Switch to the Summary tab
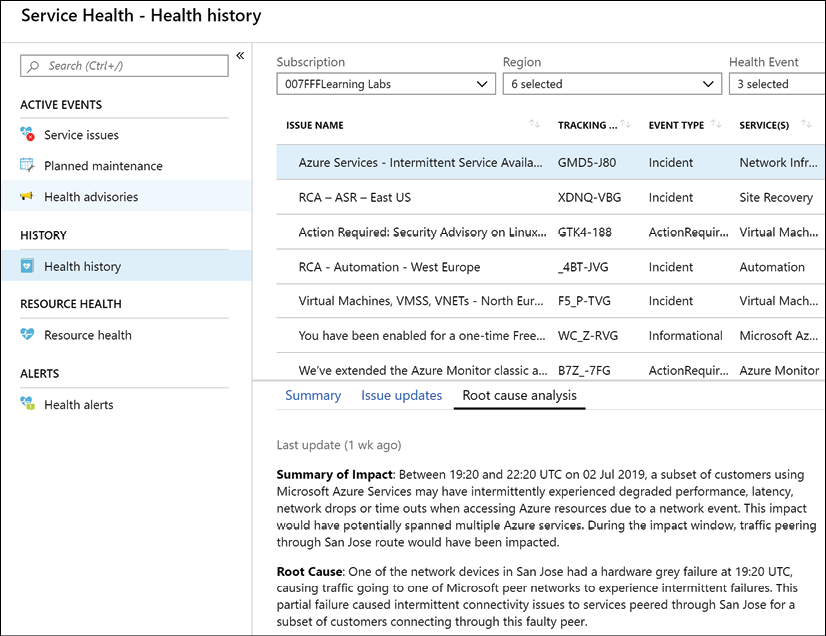The image size is (826, 636). coord(313,395)
